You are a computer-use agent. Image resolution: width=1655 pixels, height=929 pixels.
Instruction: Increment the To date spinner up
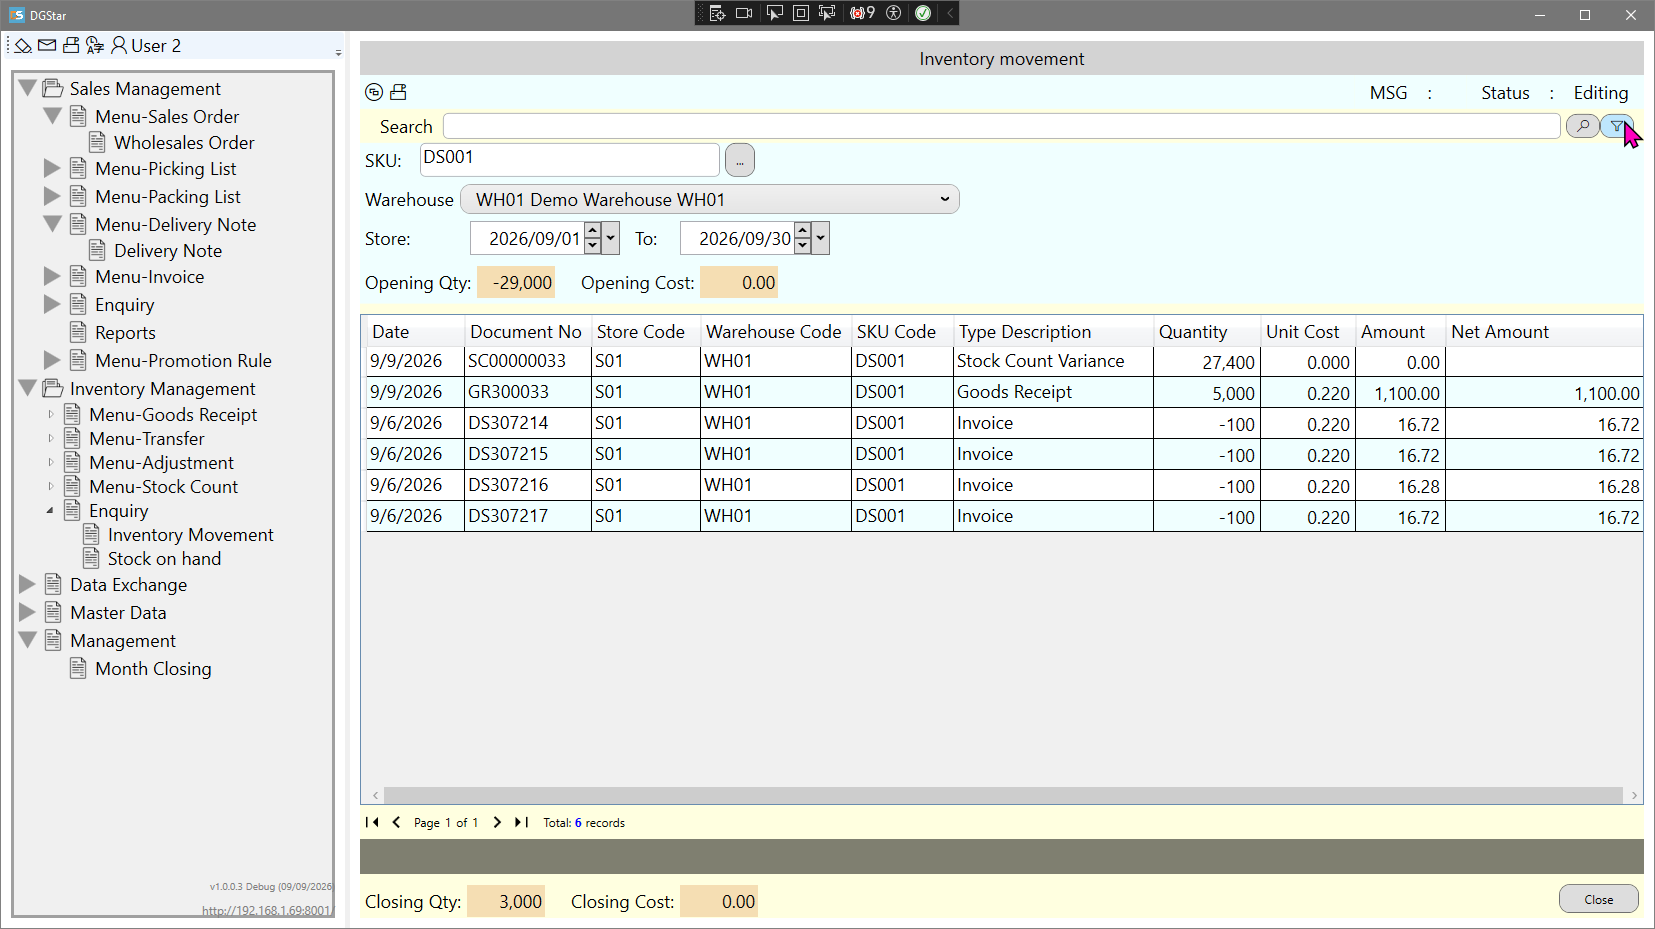[802, 232]
